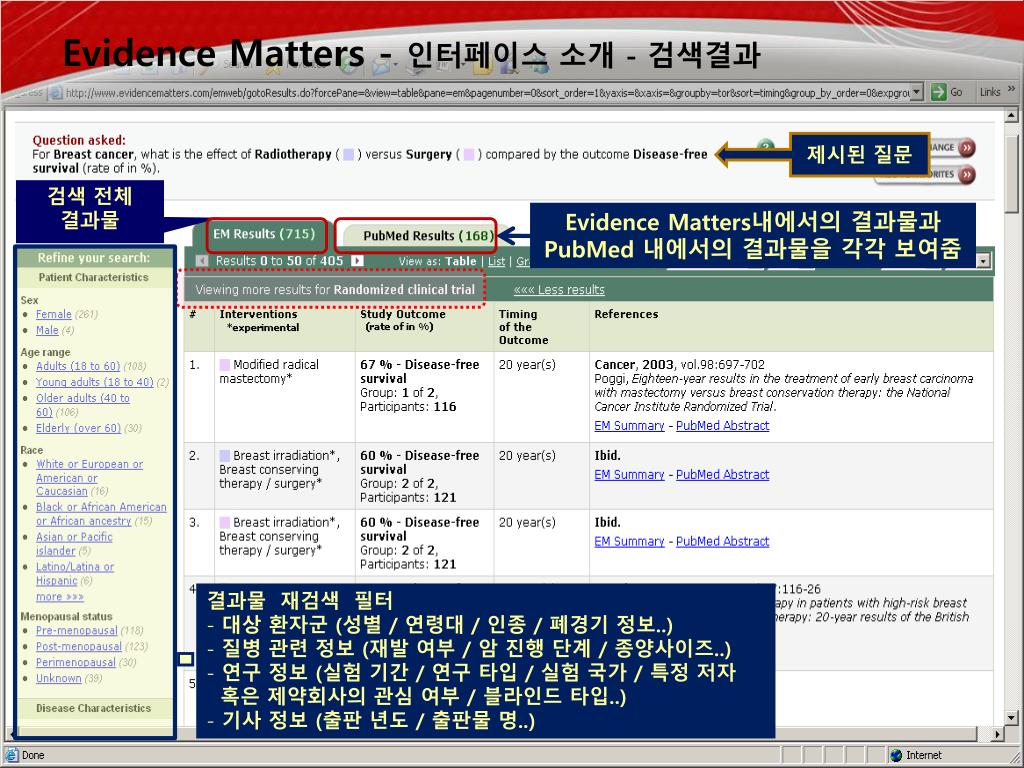The image size is (1024, 768).
Task: Click the 'Question asked:' heading
Action: coord(79,140)
